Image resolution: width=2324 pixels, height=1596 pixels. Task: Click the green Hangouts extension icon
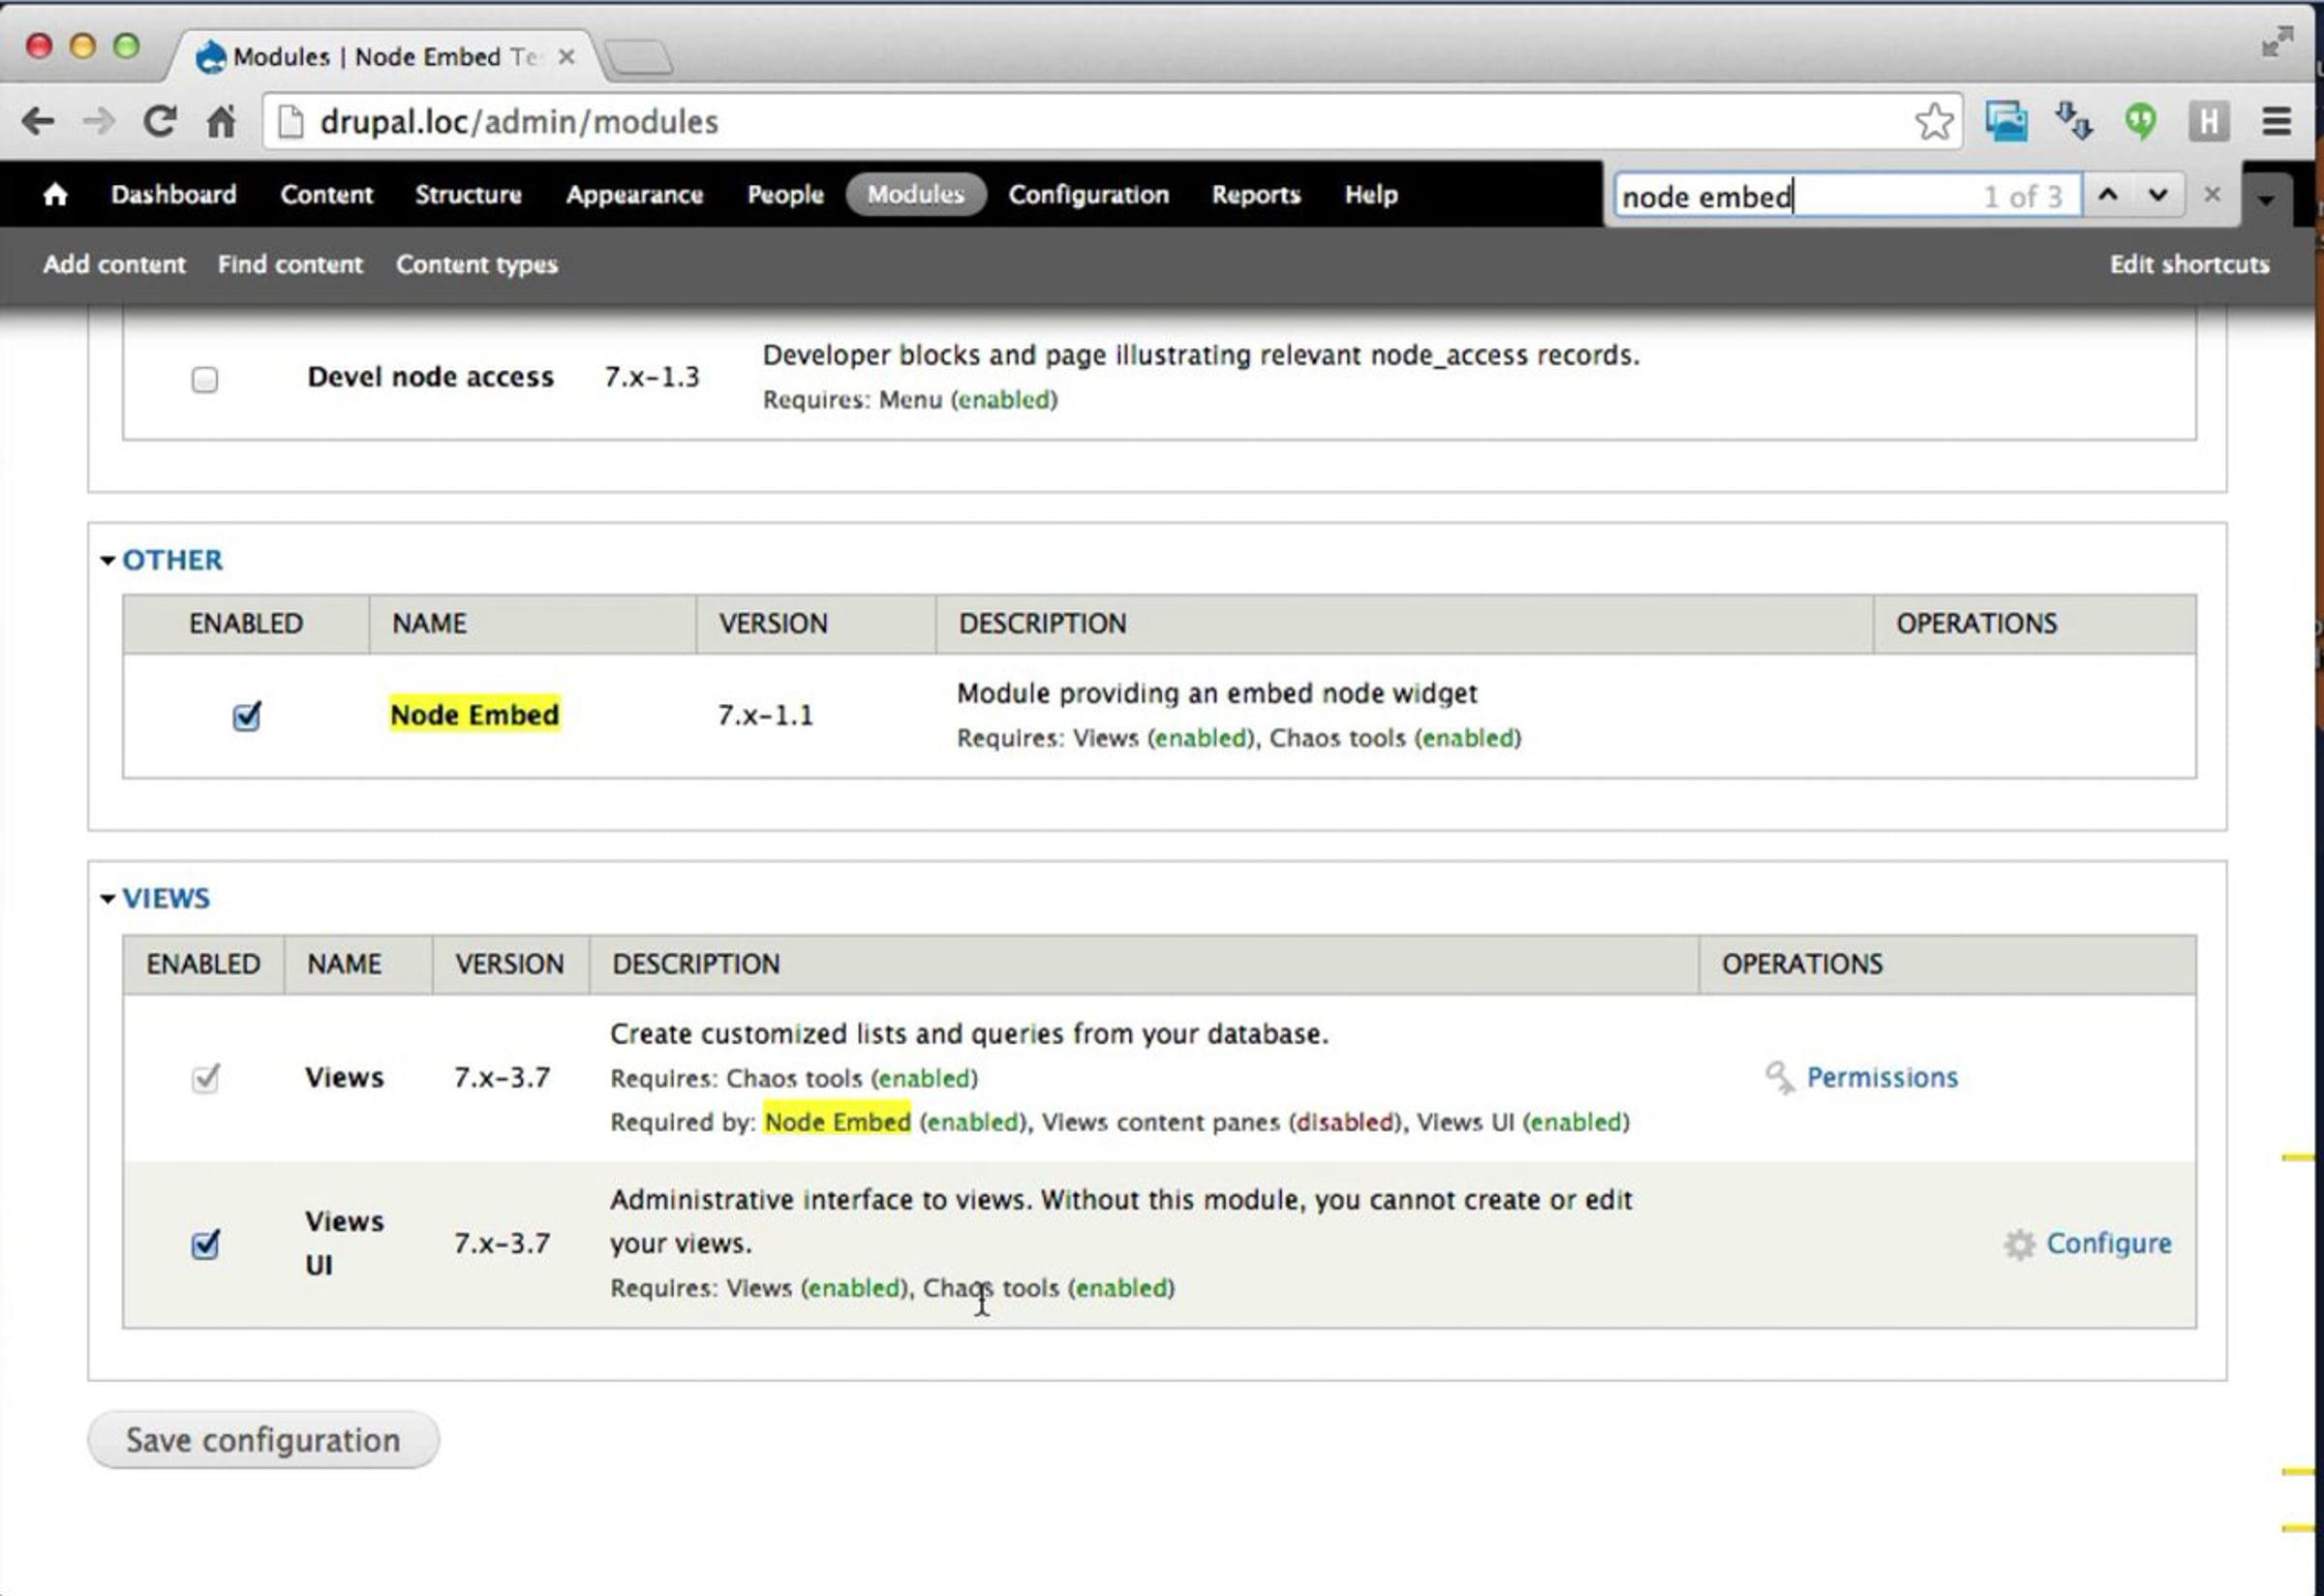(x=2139, y=122)
